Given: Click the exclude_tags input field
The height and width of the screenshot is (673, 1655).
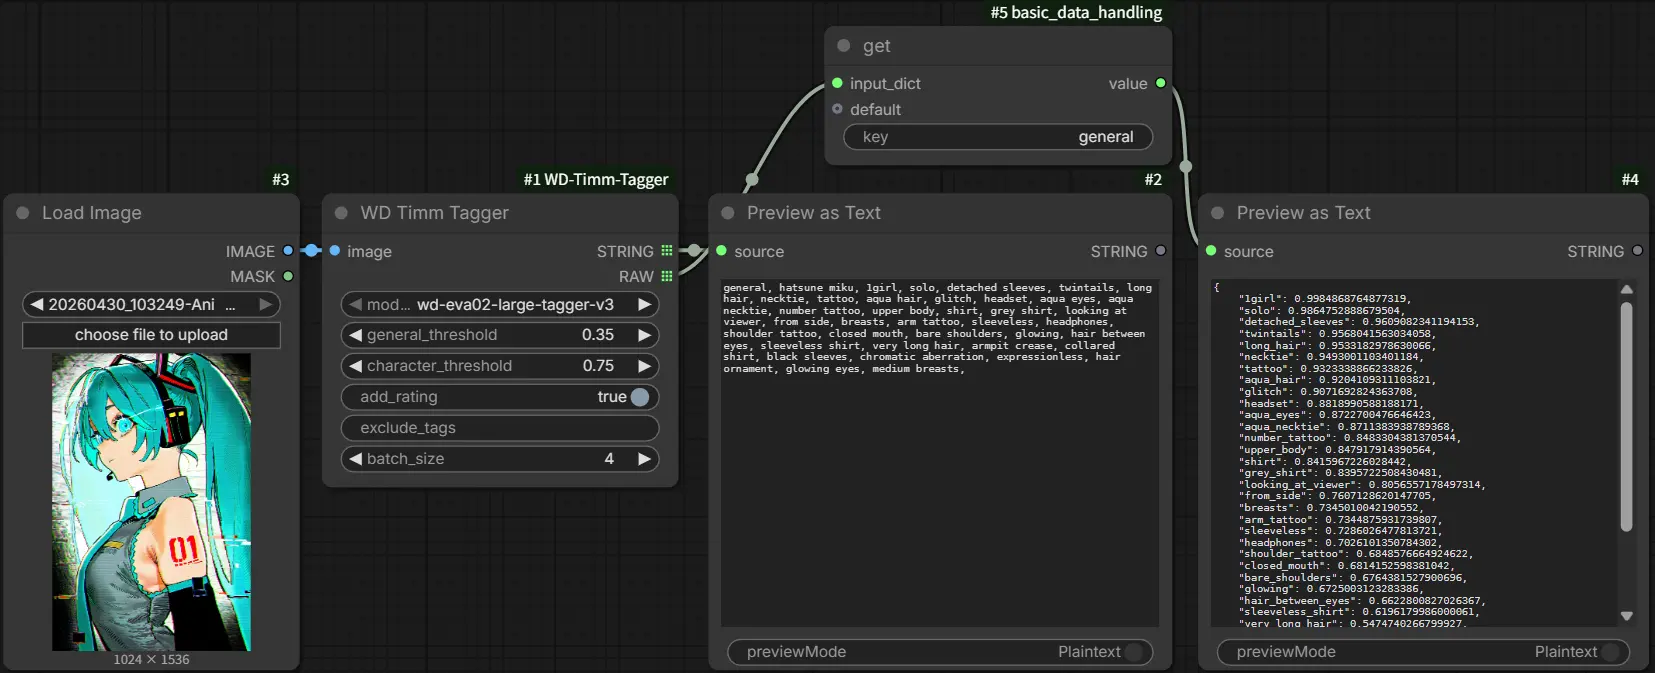Looking at the screenshot, I should tap(500, 428).
